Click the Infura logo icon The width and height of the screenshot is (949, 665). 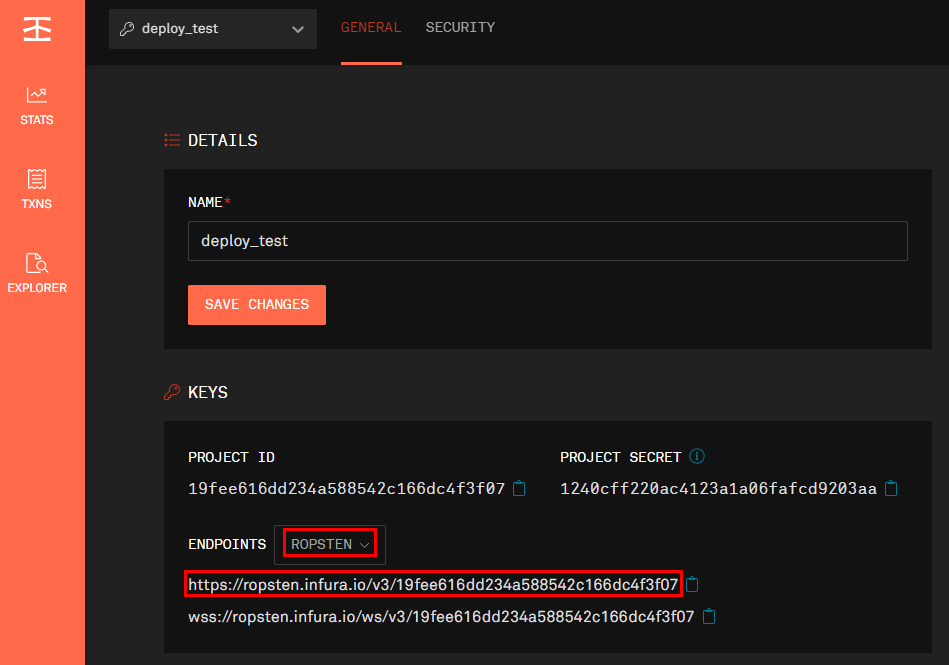tap(37, 28)
